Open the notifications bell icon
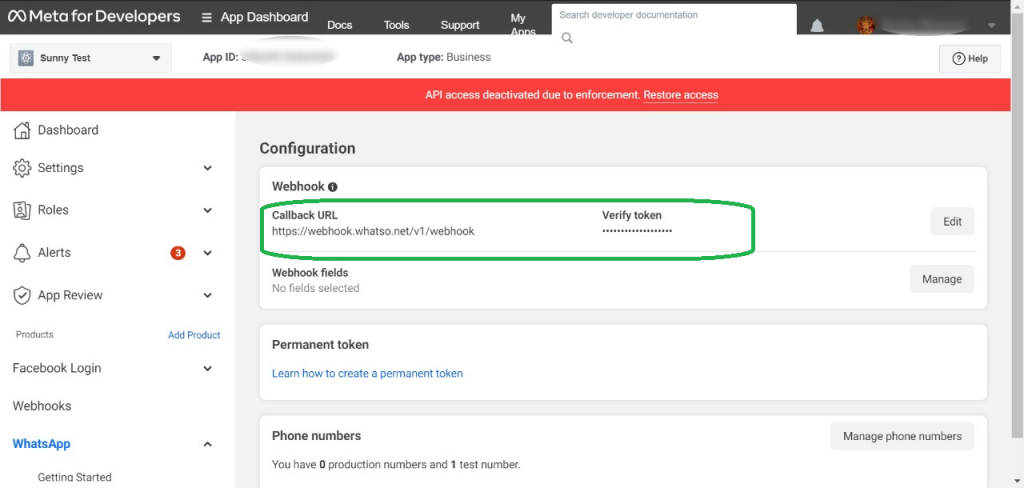This screenshot has height=488, width=1024. point(817,26)
